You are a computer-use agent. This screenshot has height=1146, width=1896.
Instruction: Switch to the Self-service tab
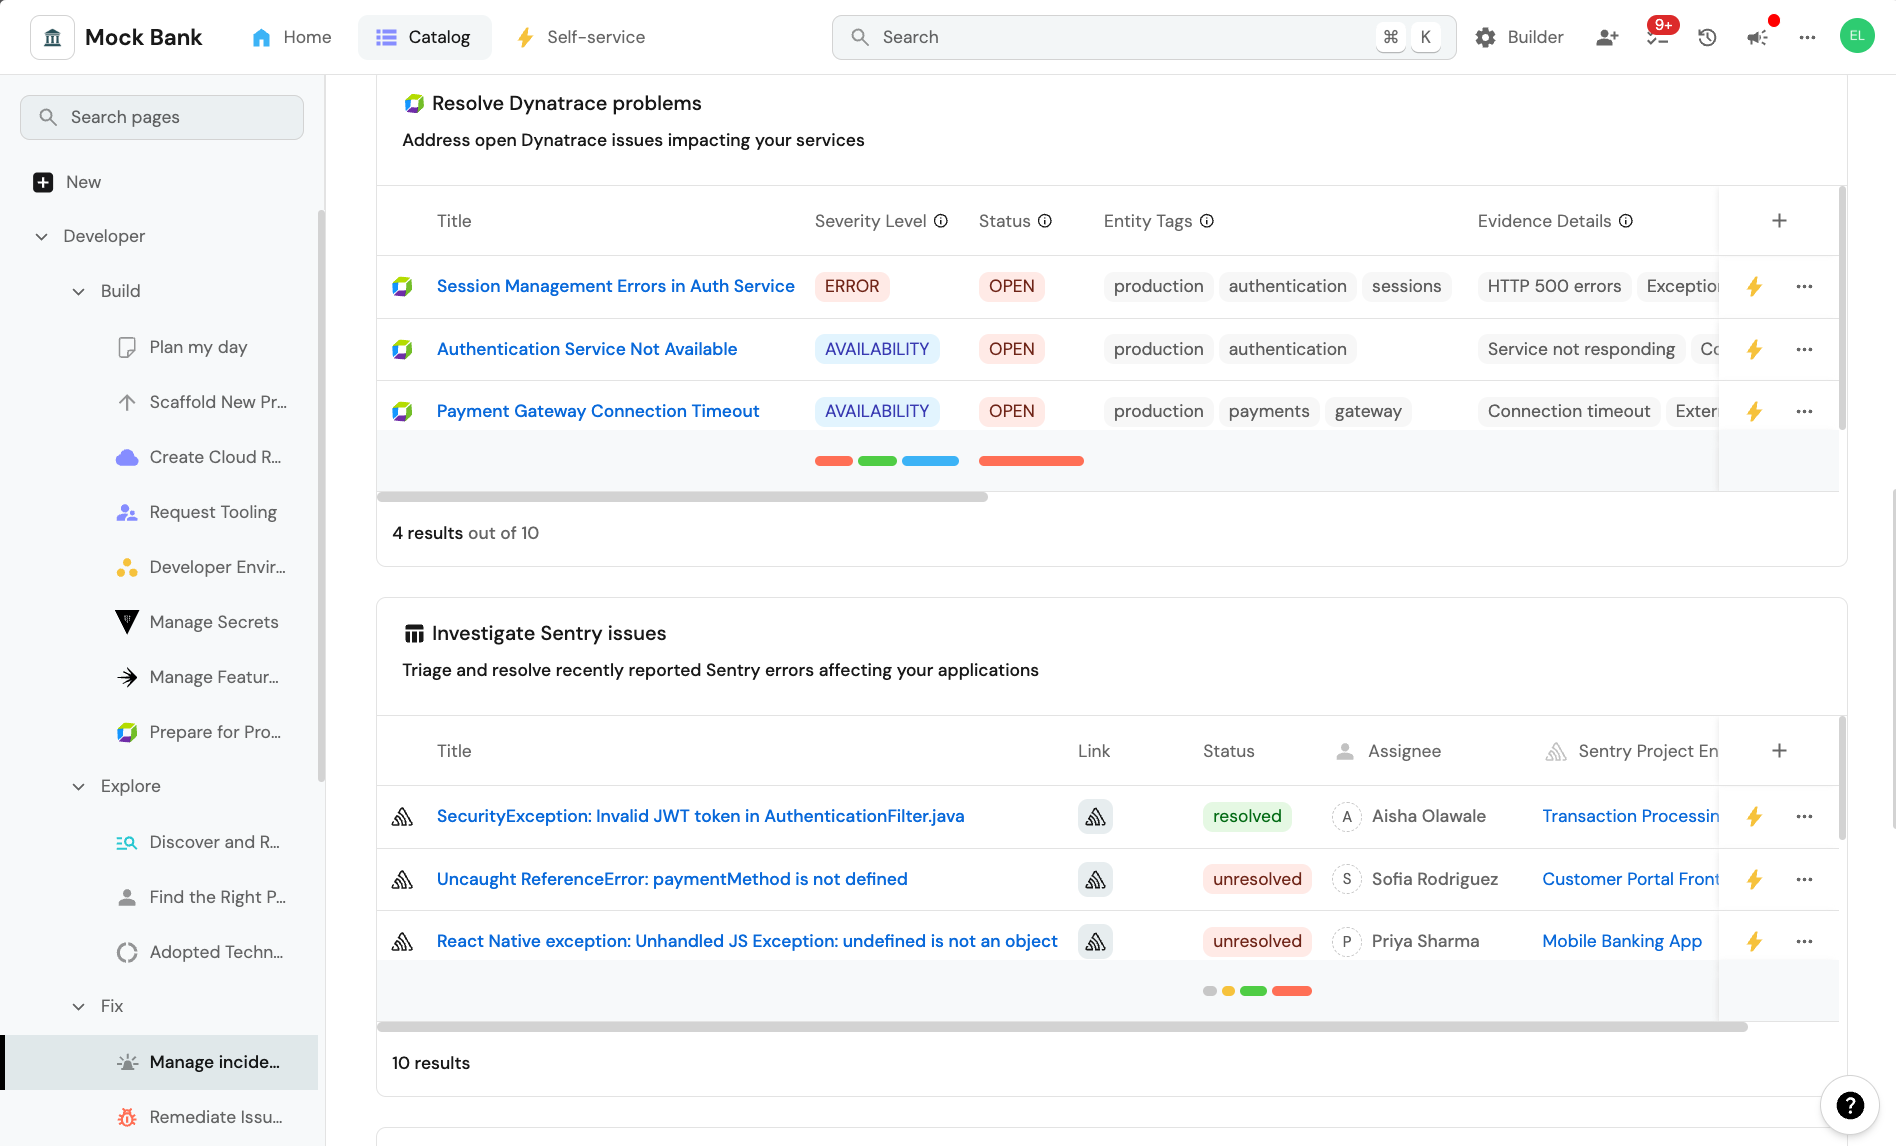(x=580, y=37)
